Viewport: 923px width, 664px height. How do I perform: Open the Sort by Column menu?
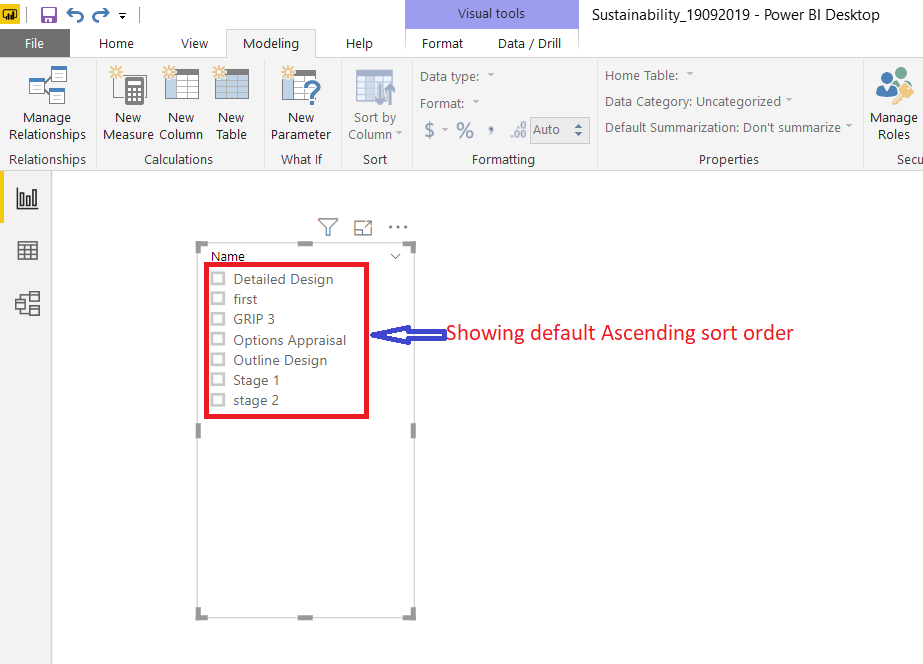[375, 105]
